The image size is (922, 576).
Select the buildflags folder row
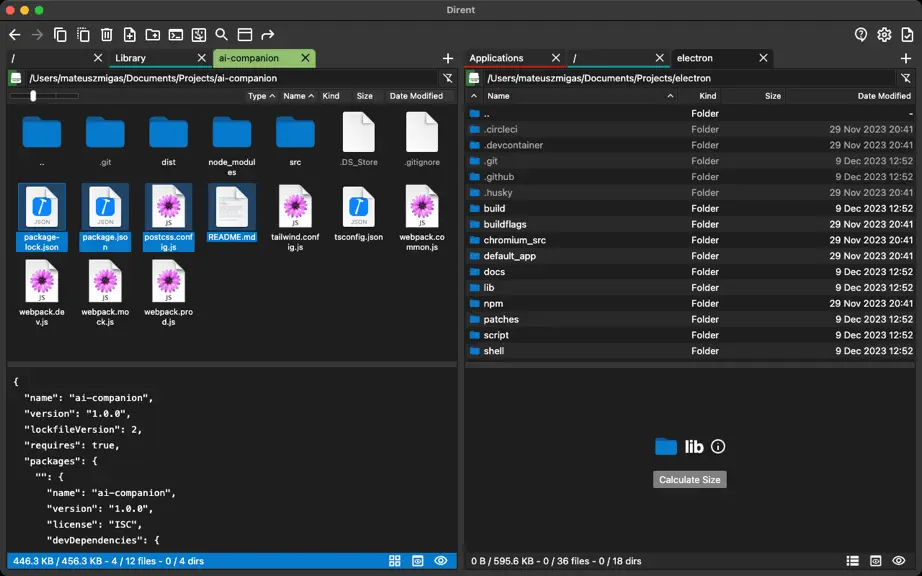click(690, 224)
